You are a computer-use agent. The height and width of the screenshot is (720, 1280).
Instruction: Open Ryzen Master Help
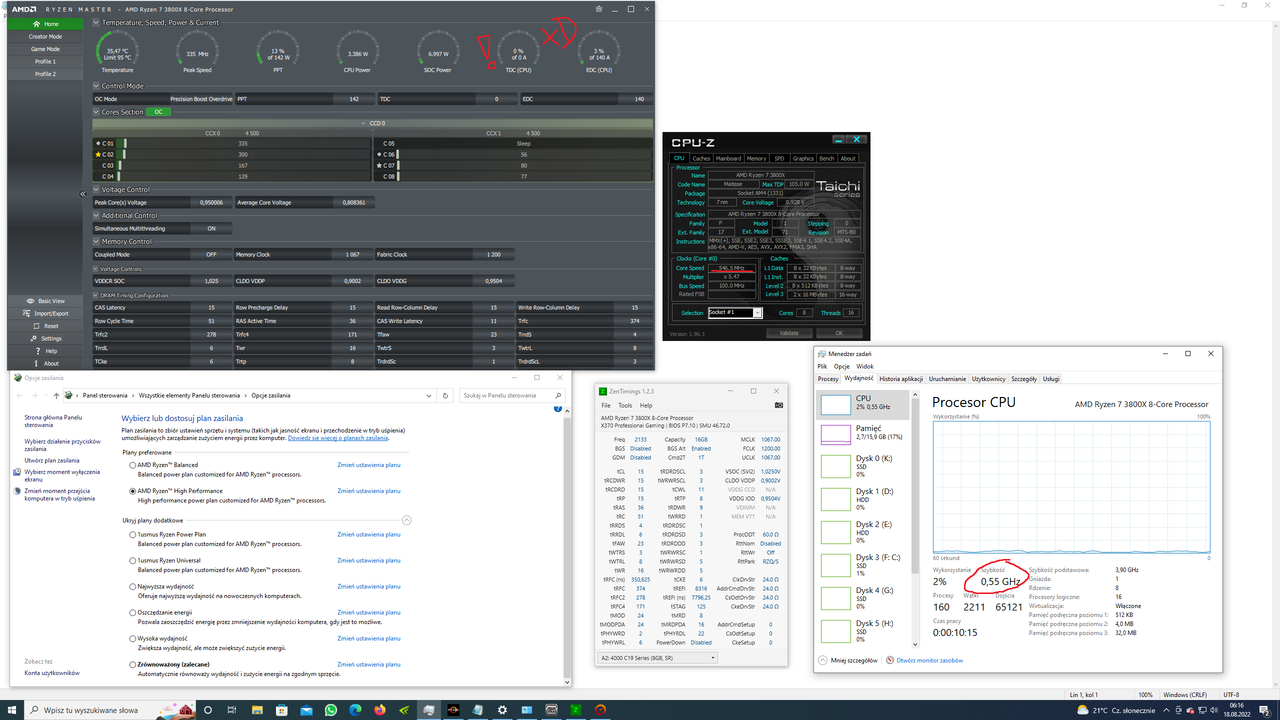click(x=45, y=351)
